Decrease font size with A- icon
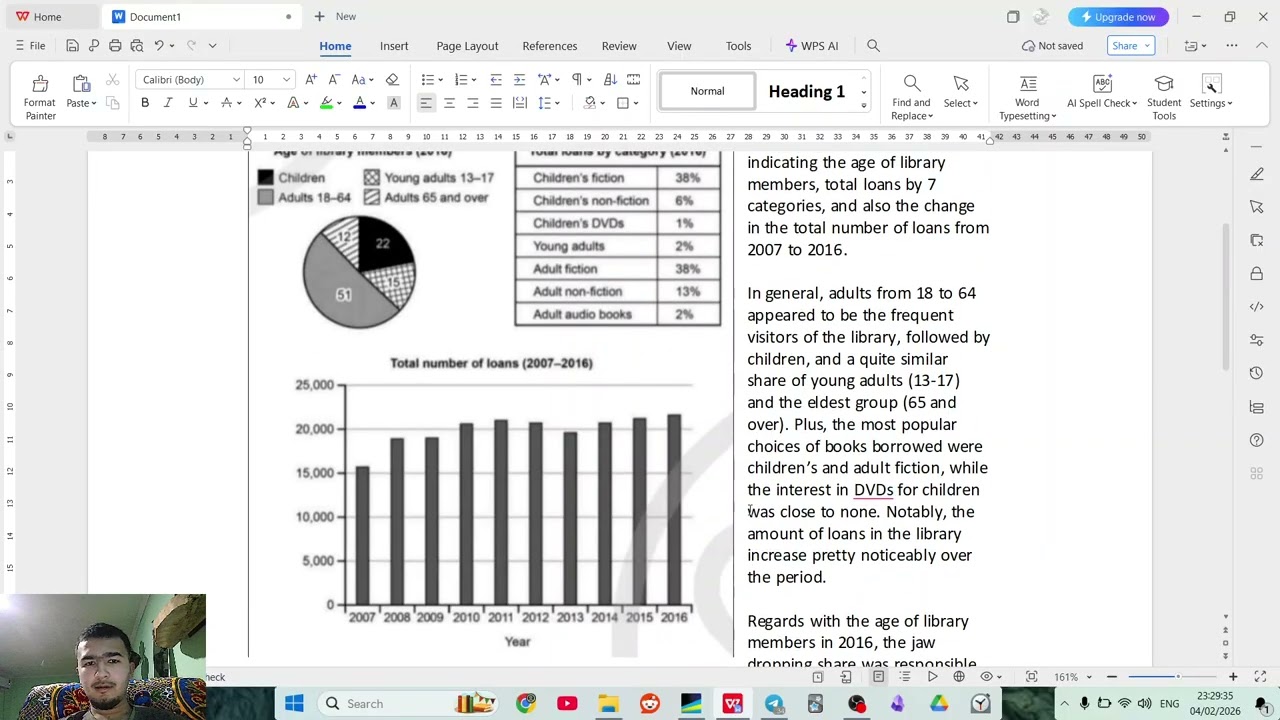 (334, 80)
